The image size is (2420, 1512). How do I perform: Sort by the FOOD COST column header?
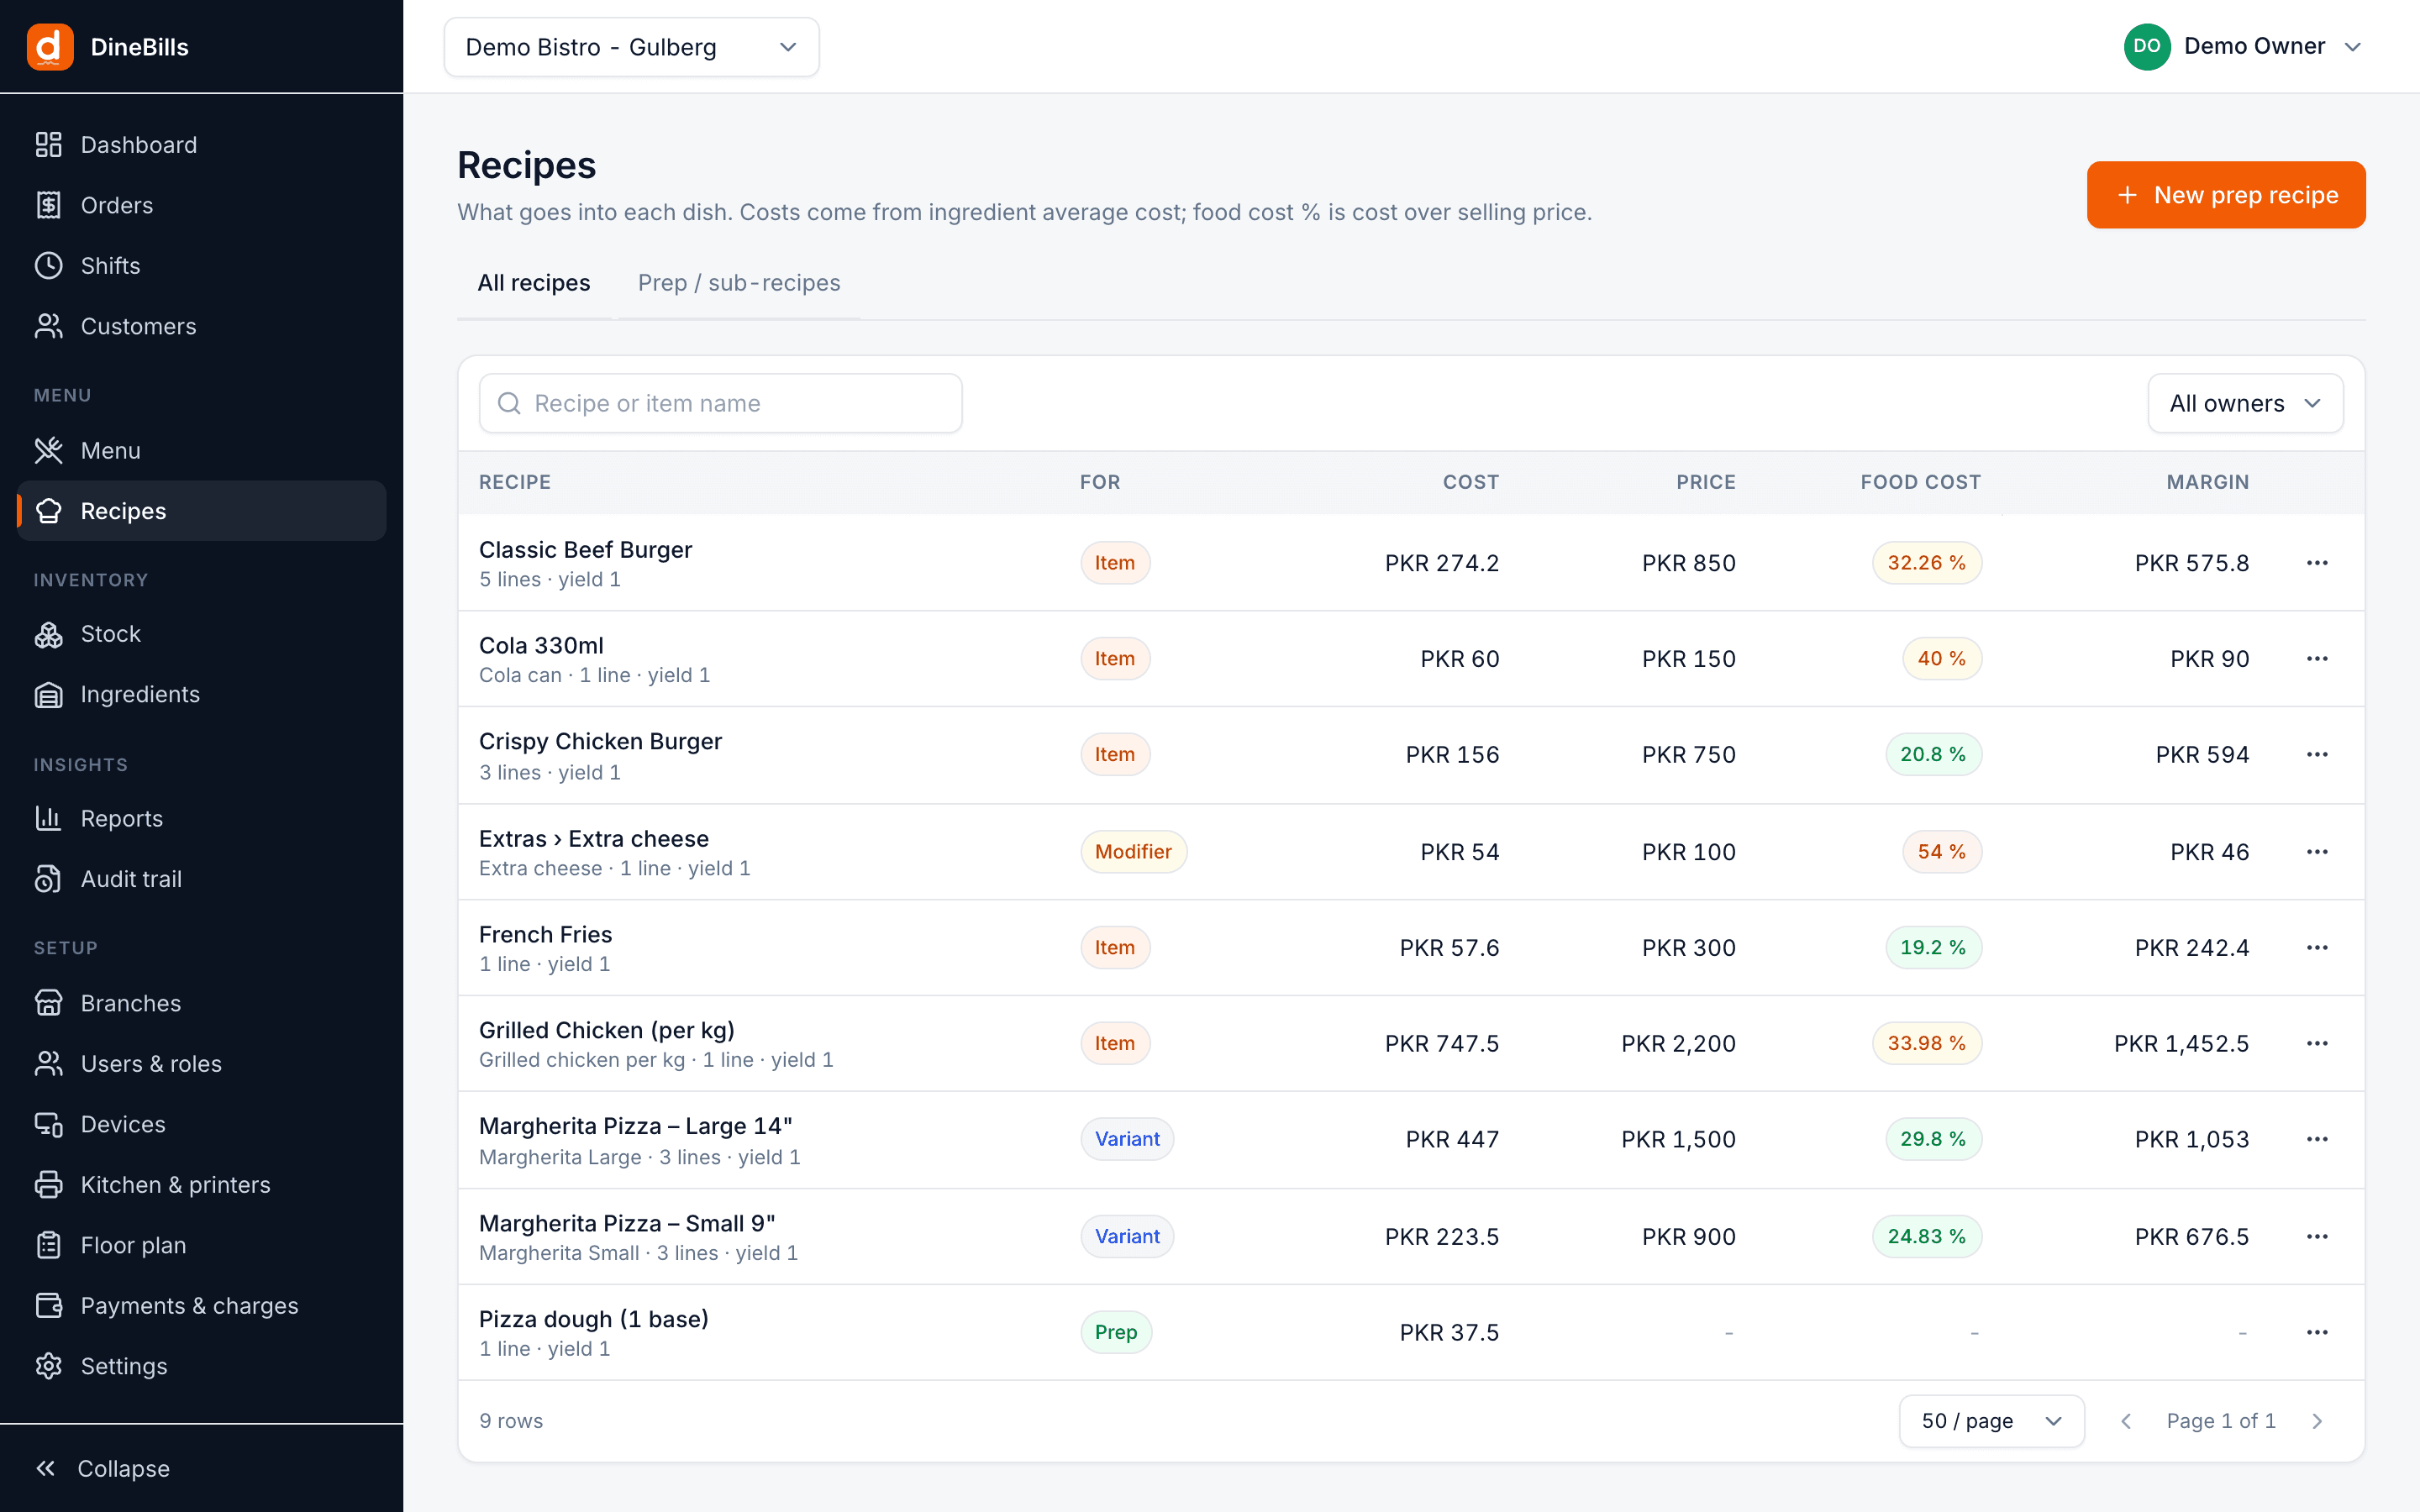tap(1920, 482)
